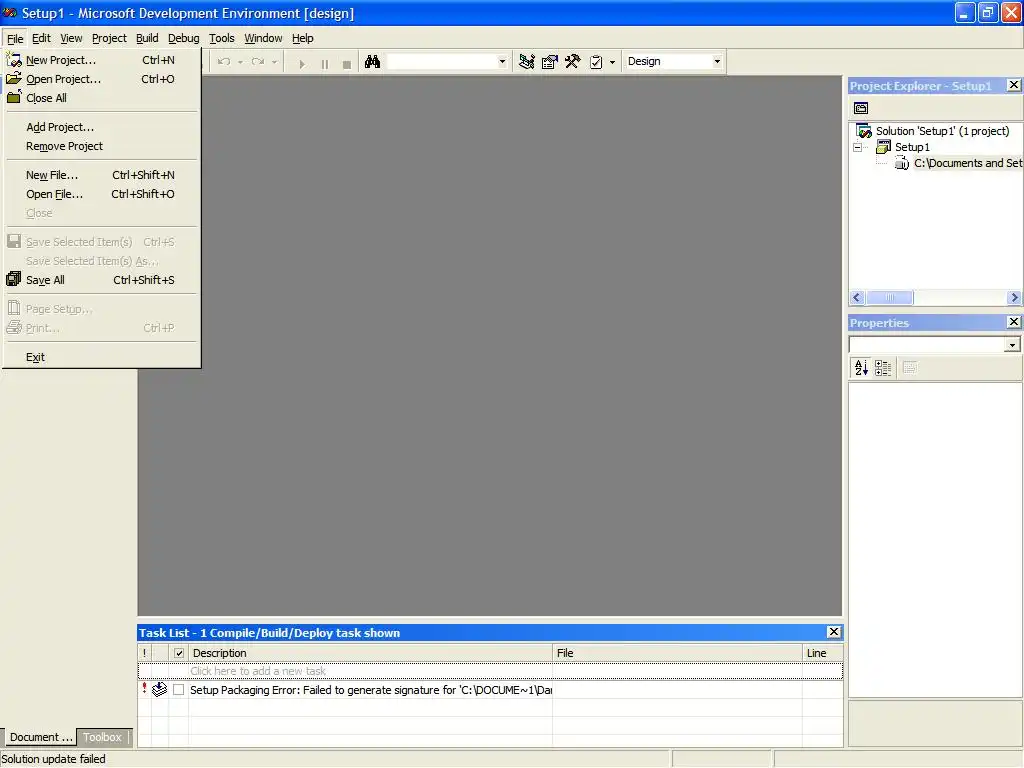Click the package file icon under Setup1
The image size is (1024, 768).
[902, 163]
